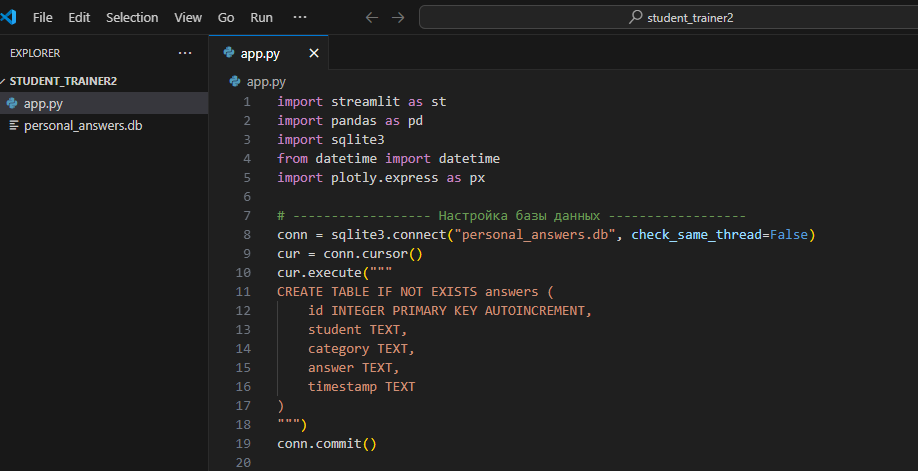Open the File menu
918x471 pixels.
coord(43,17)
